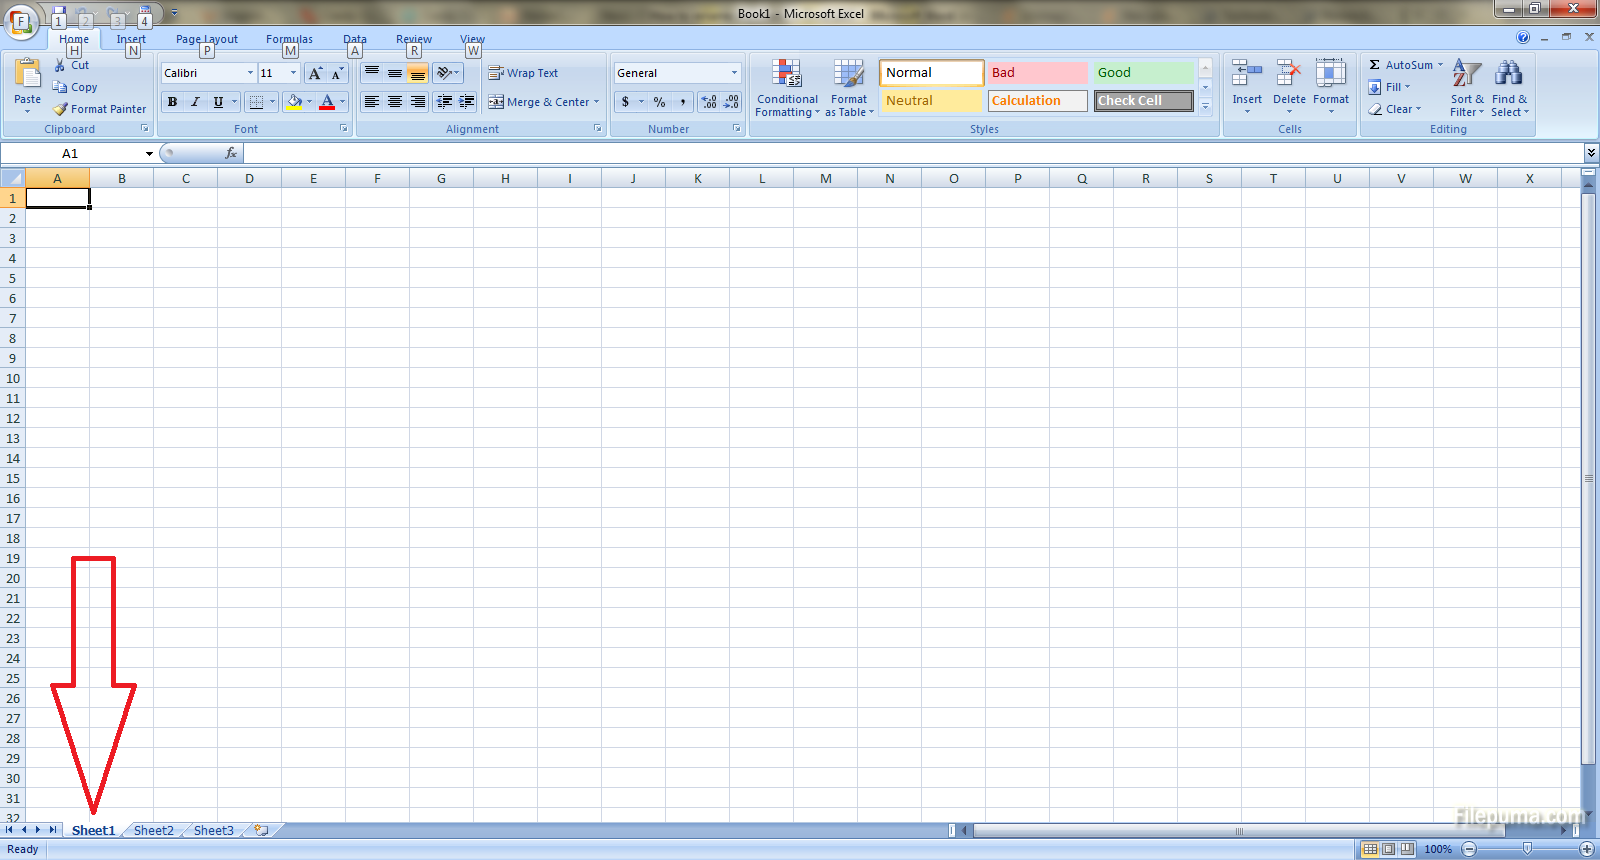Apply the Neutral cell style
The width and height of the screenshot is (1600, 860).
(931, 101)
